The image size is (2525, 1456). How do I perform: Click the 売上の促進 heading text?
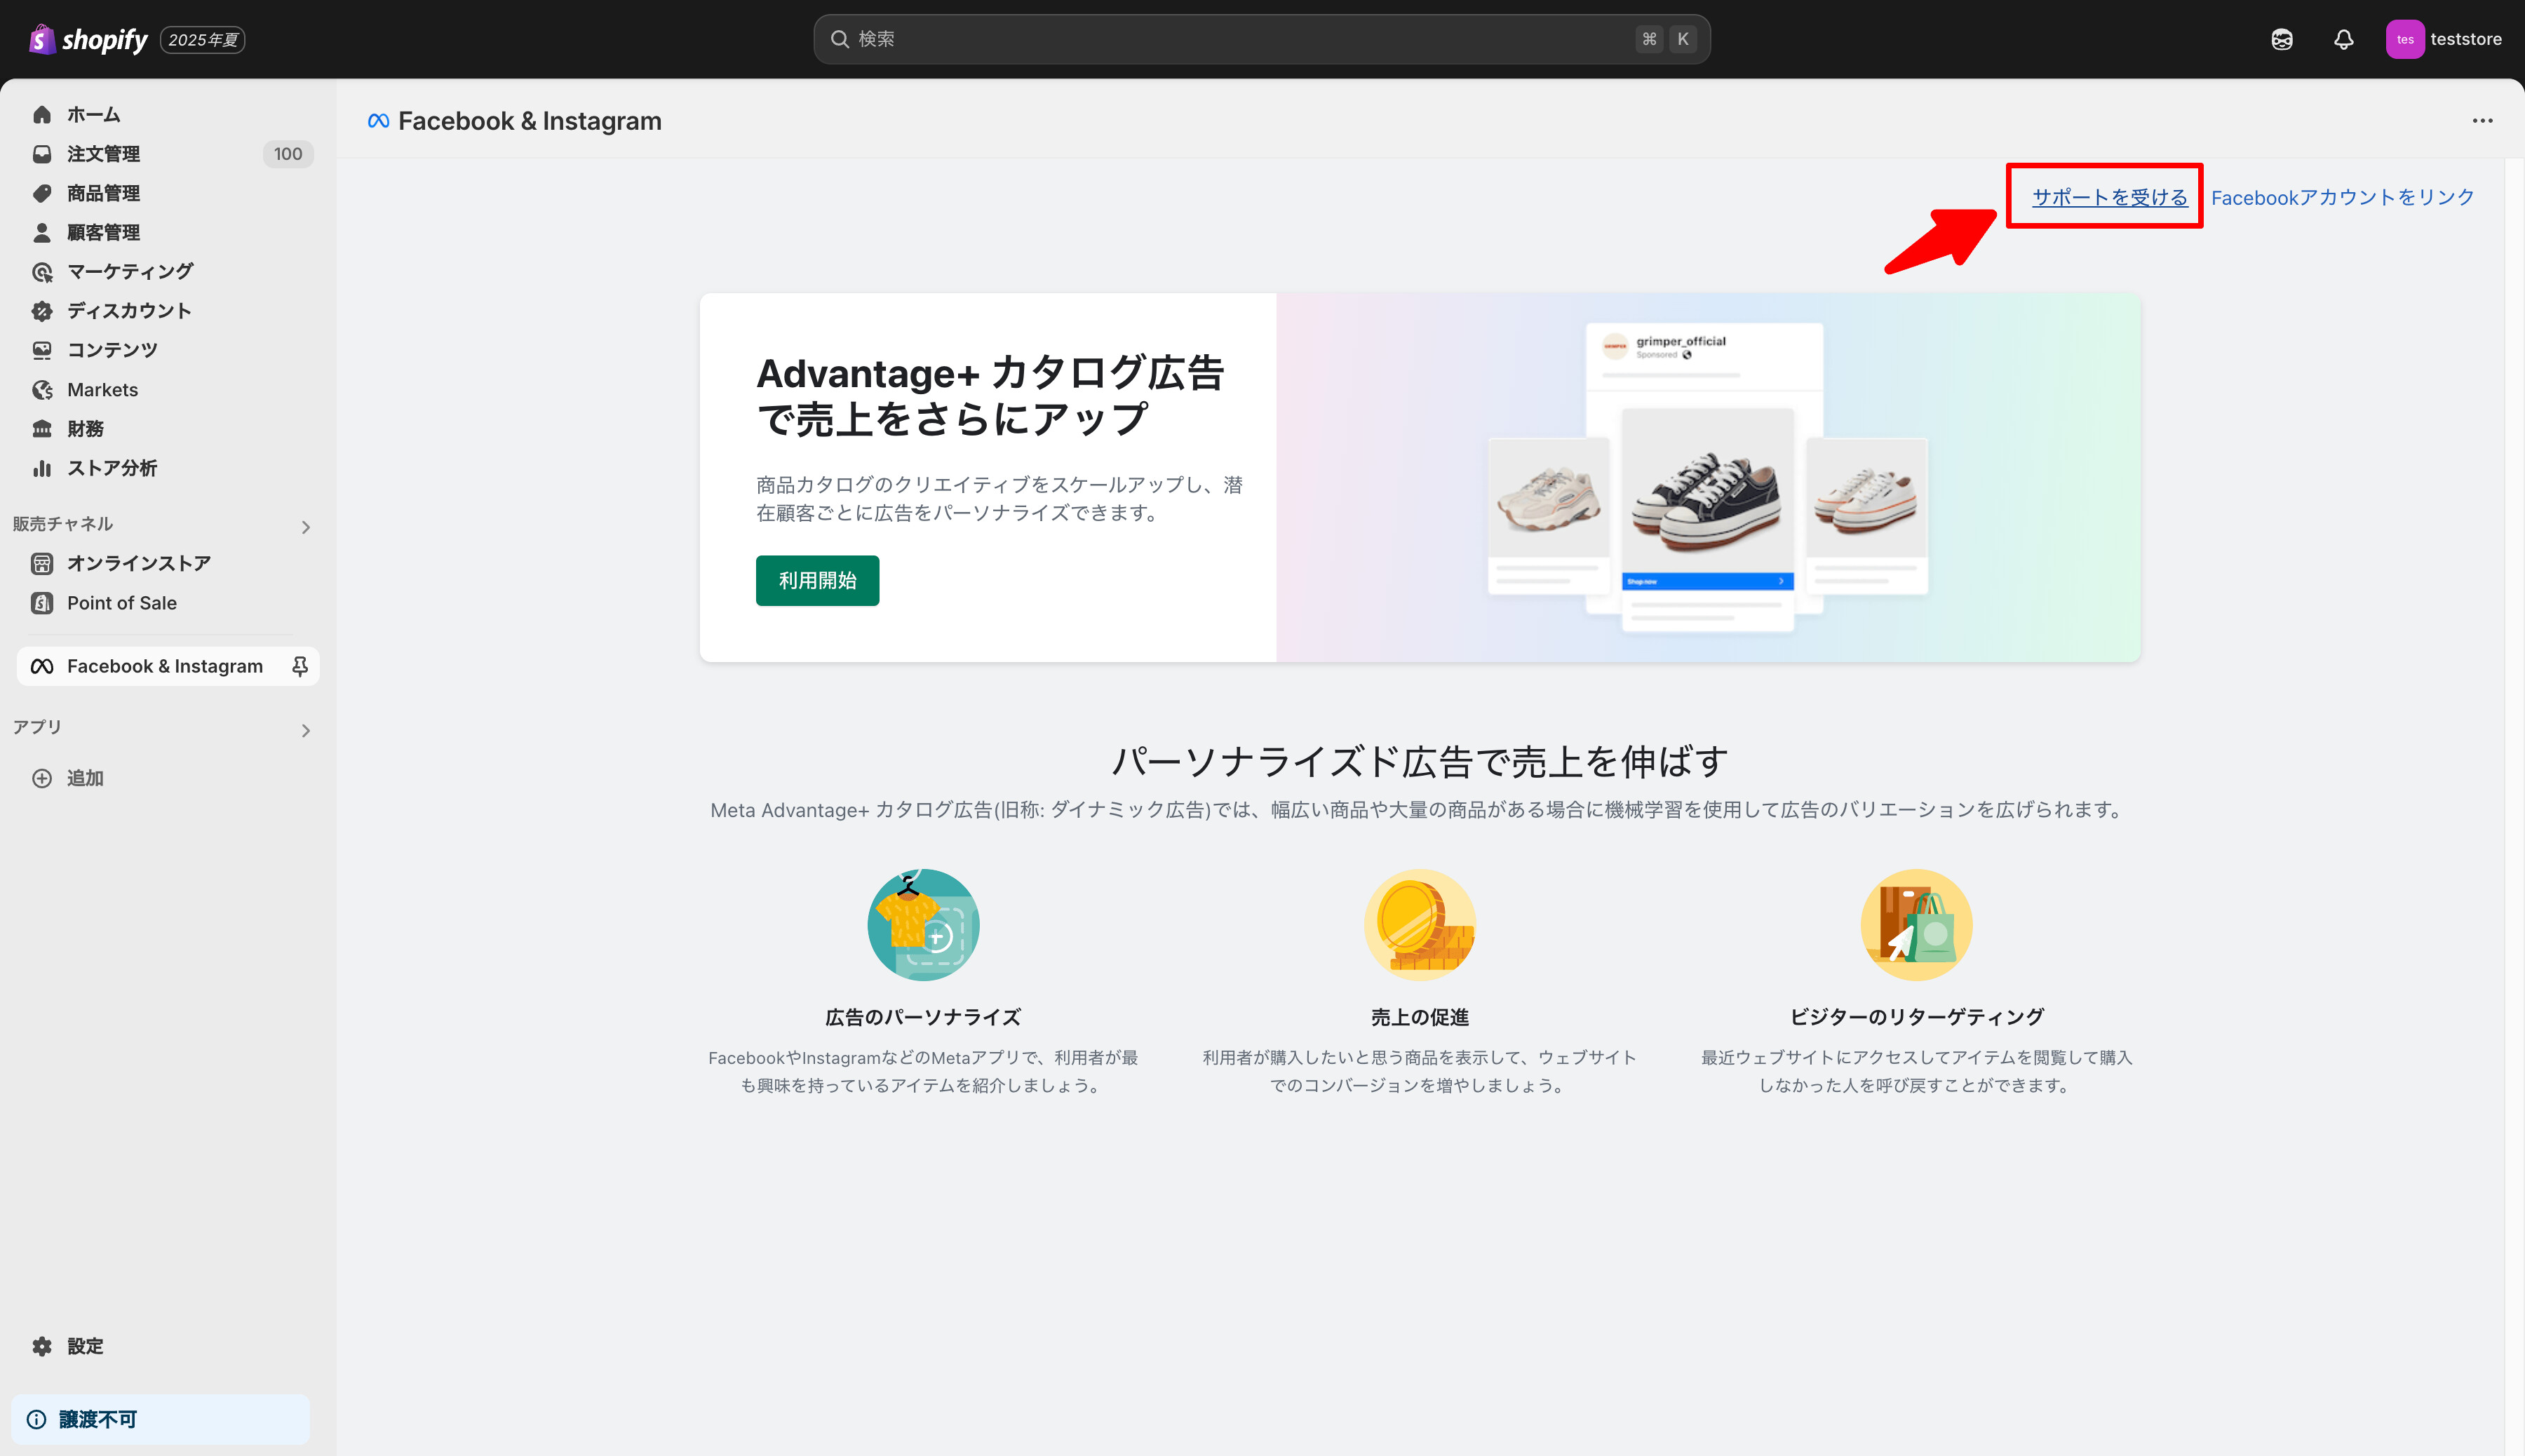(1420, 1017)
